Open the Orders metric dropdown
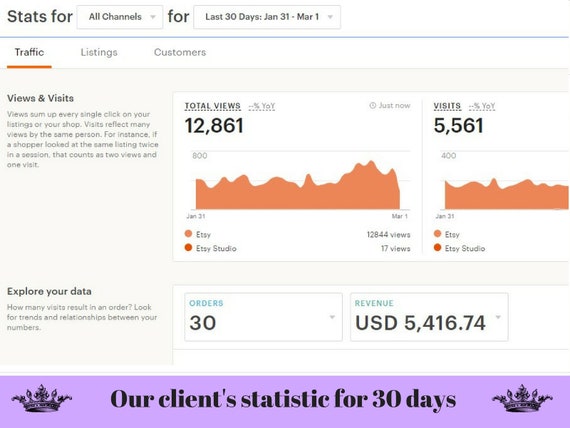This screenshot has width=570, height=428. [x=263, y=317]
